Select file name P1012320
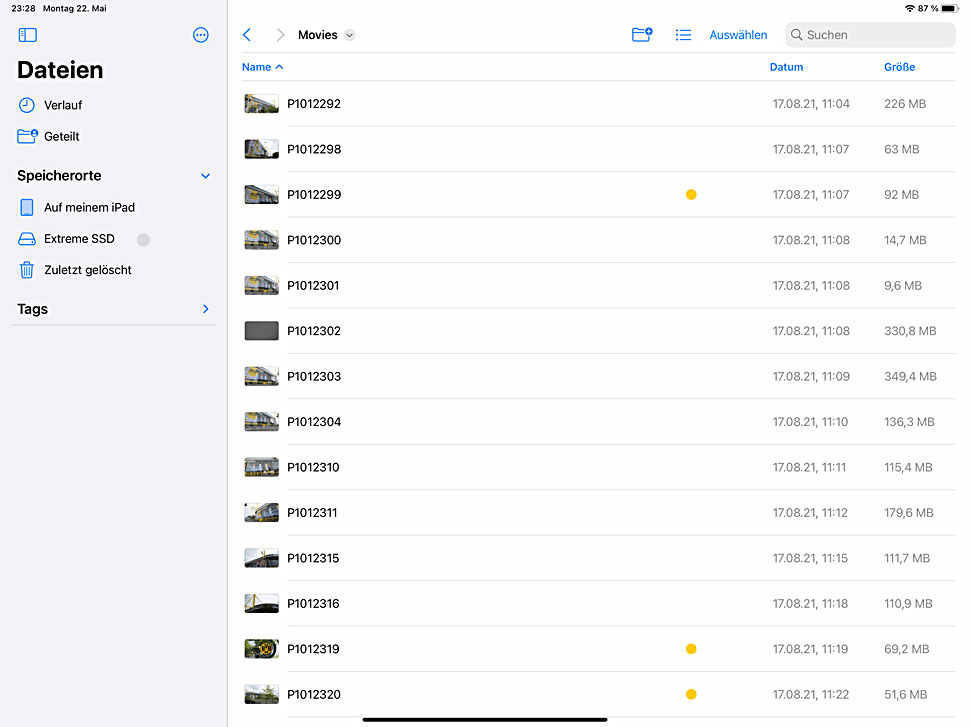The image size is (970, 727). [314, 694]
